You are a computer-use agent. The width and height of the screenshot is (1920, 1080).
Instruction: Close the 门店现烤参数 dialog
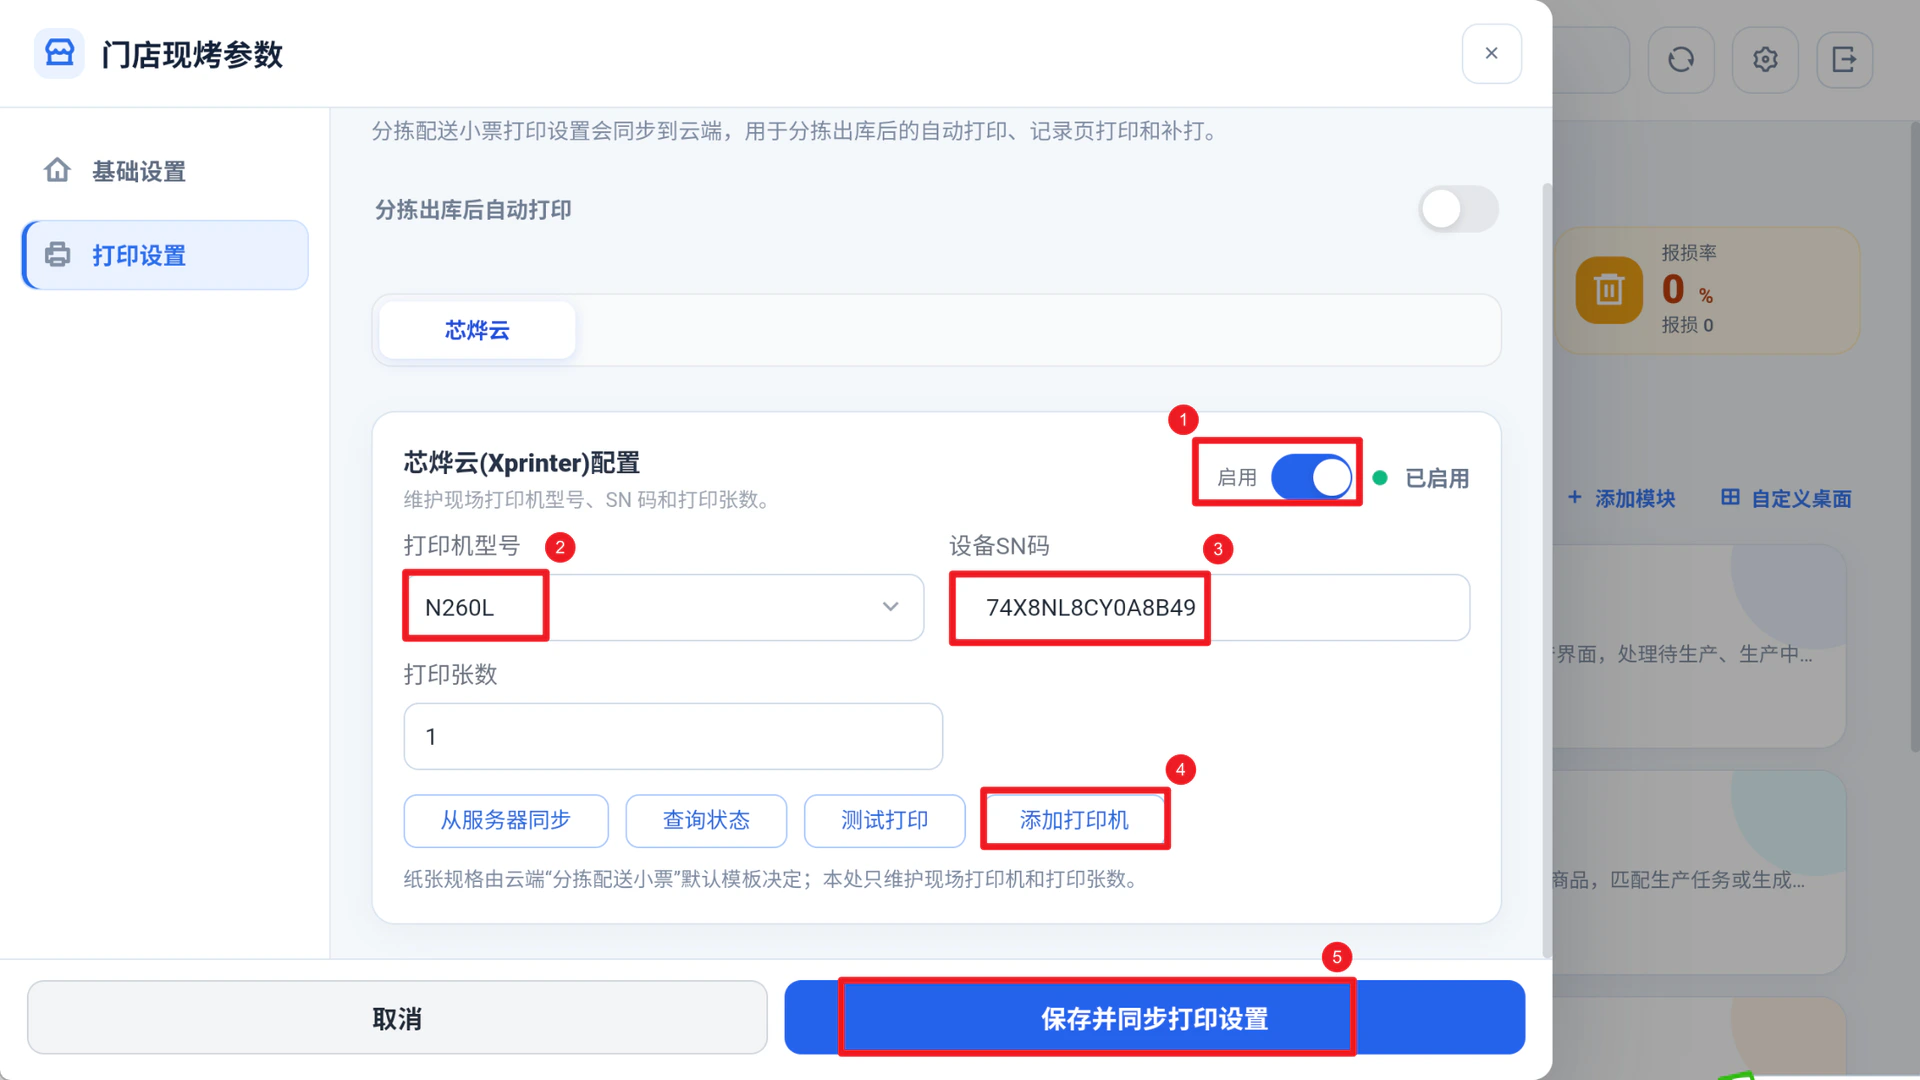tap(1491, 53)
